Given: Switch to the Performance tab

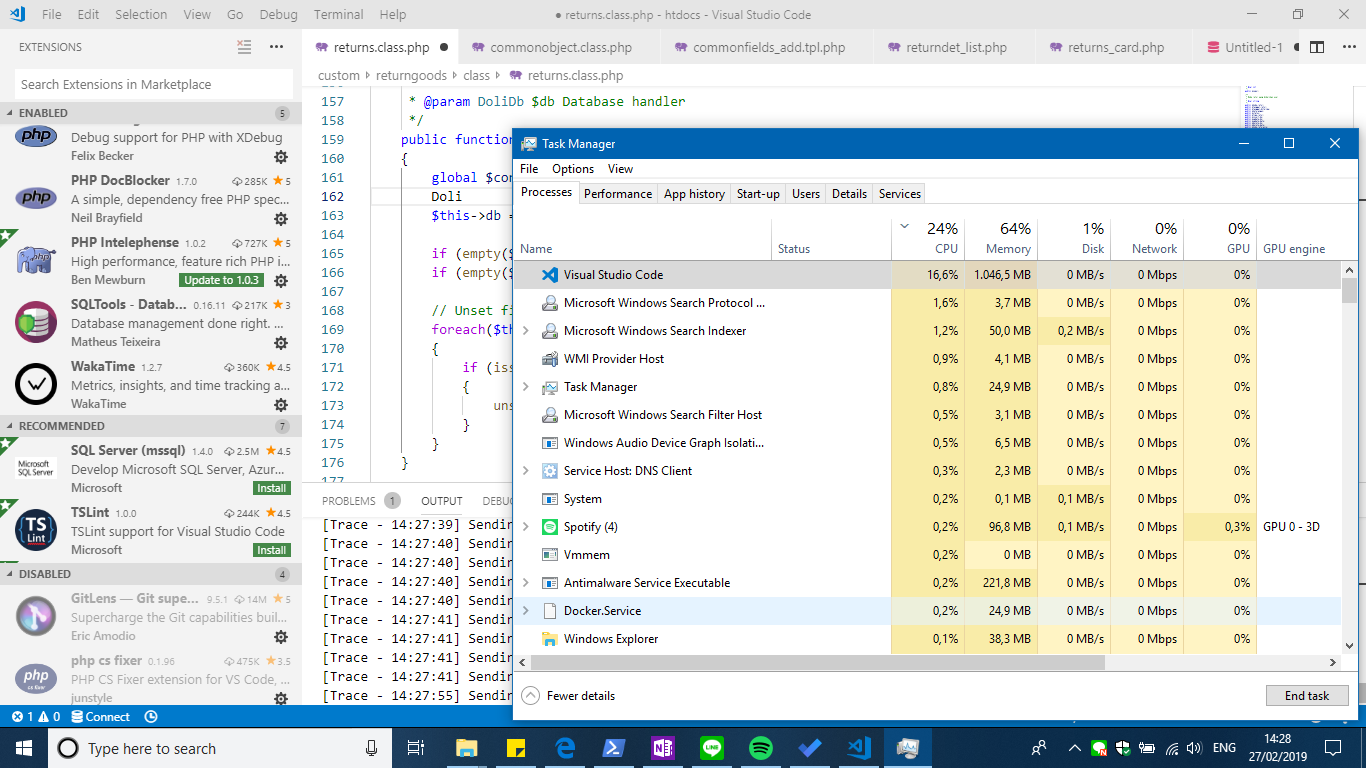Looking at the screenshot, I should [x=618, y=194].
